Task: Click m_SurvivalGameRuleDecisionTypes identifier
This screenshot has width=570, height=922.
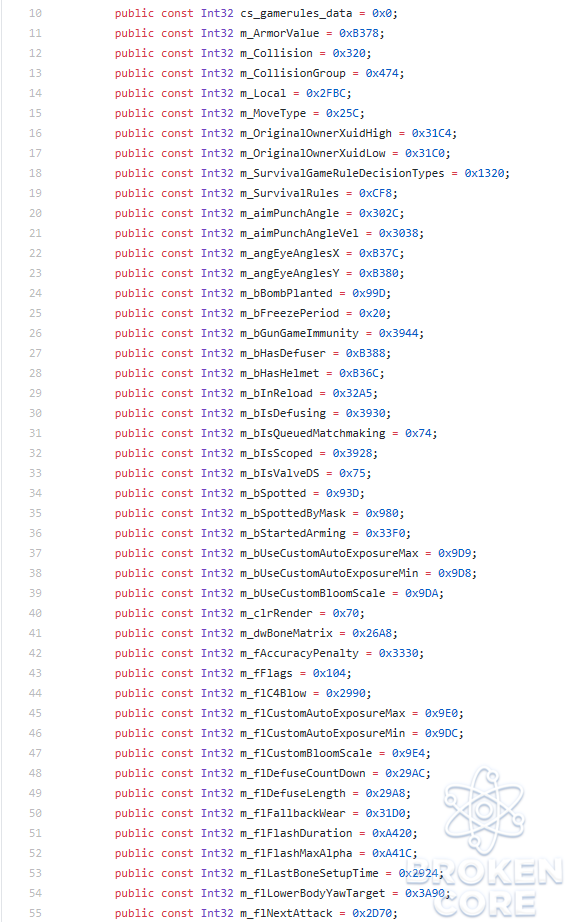Action: click(342, 173)
